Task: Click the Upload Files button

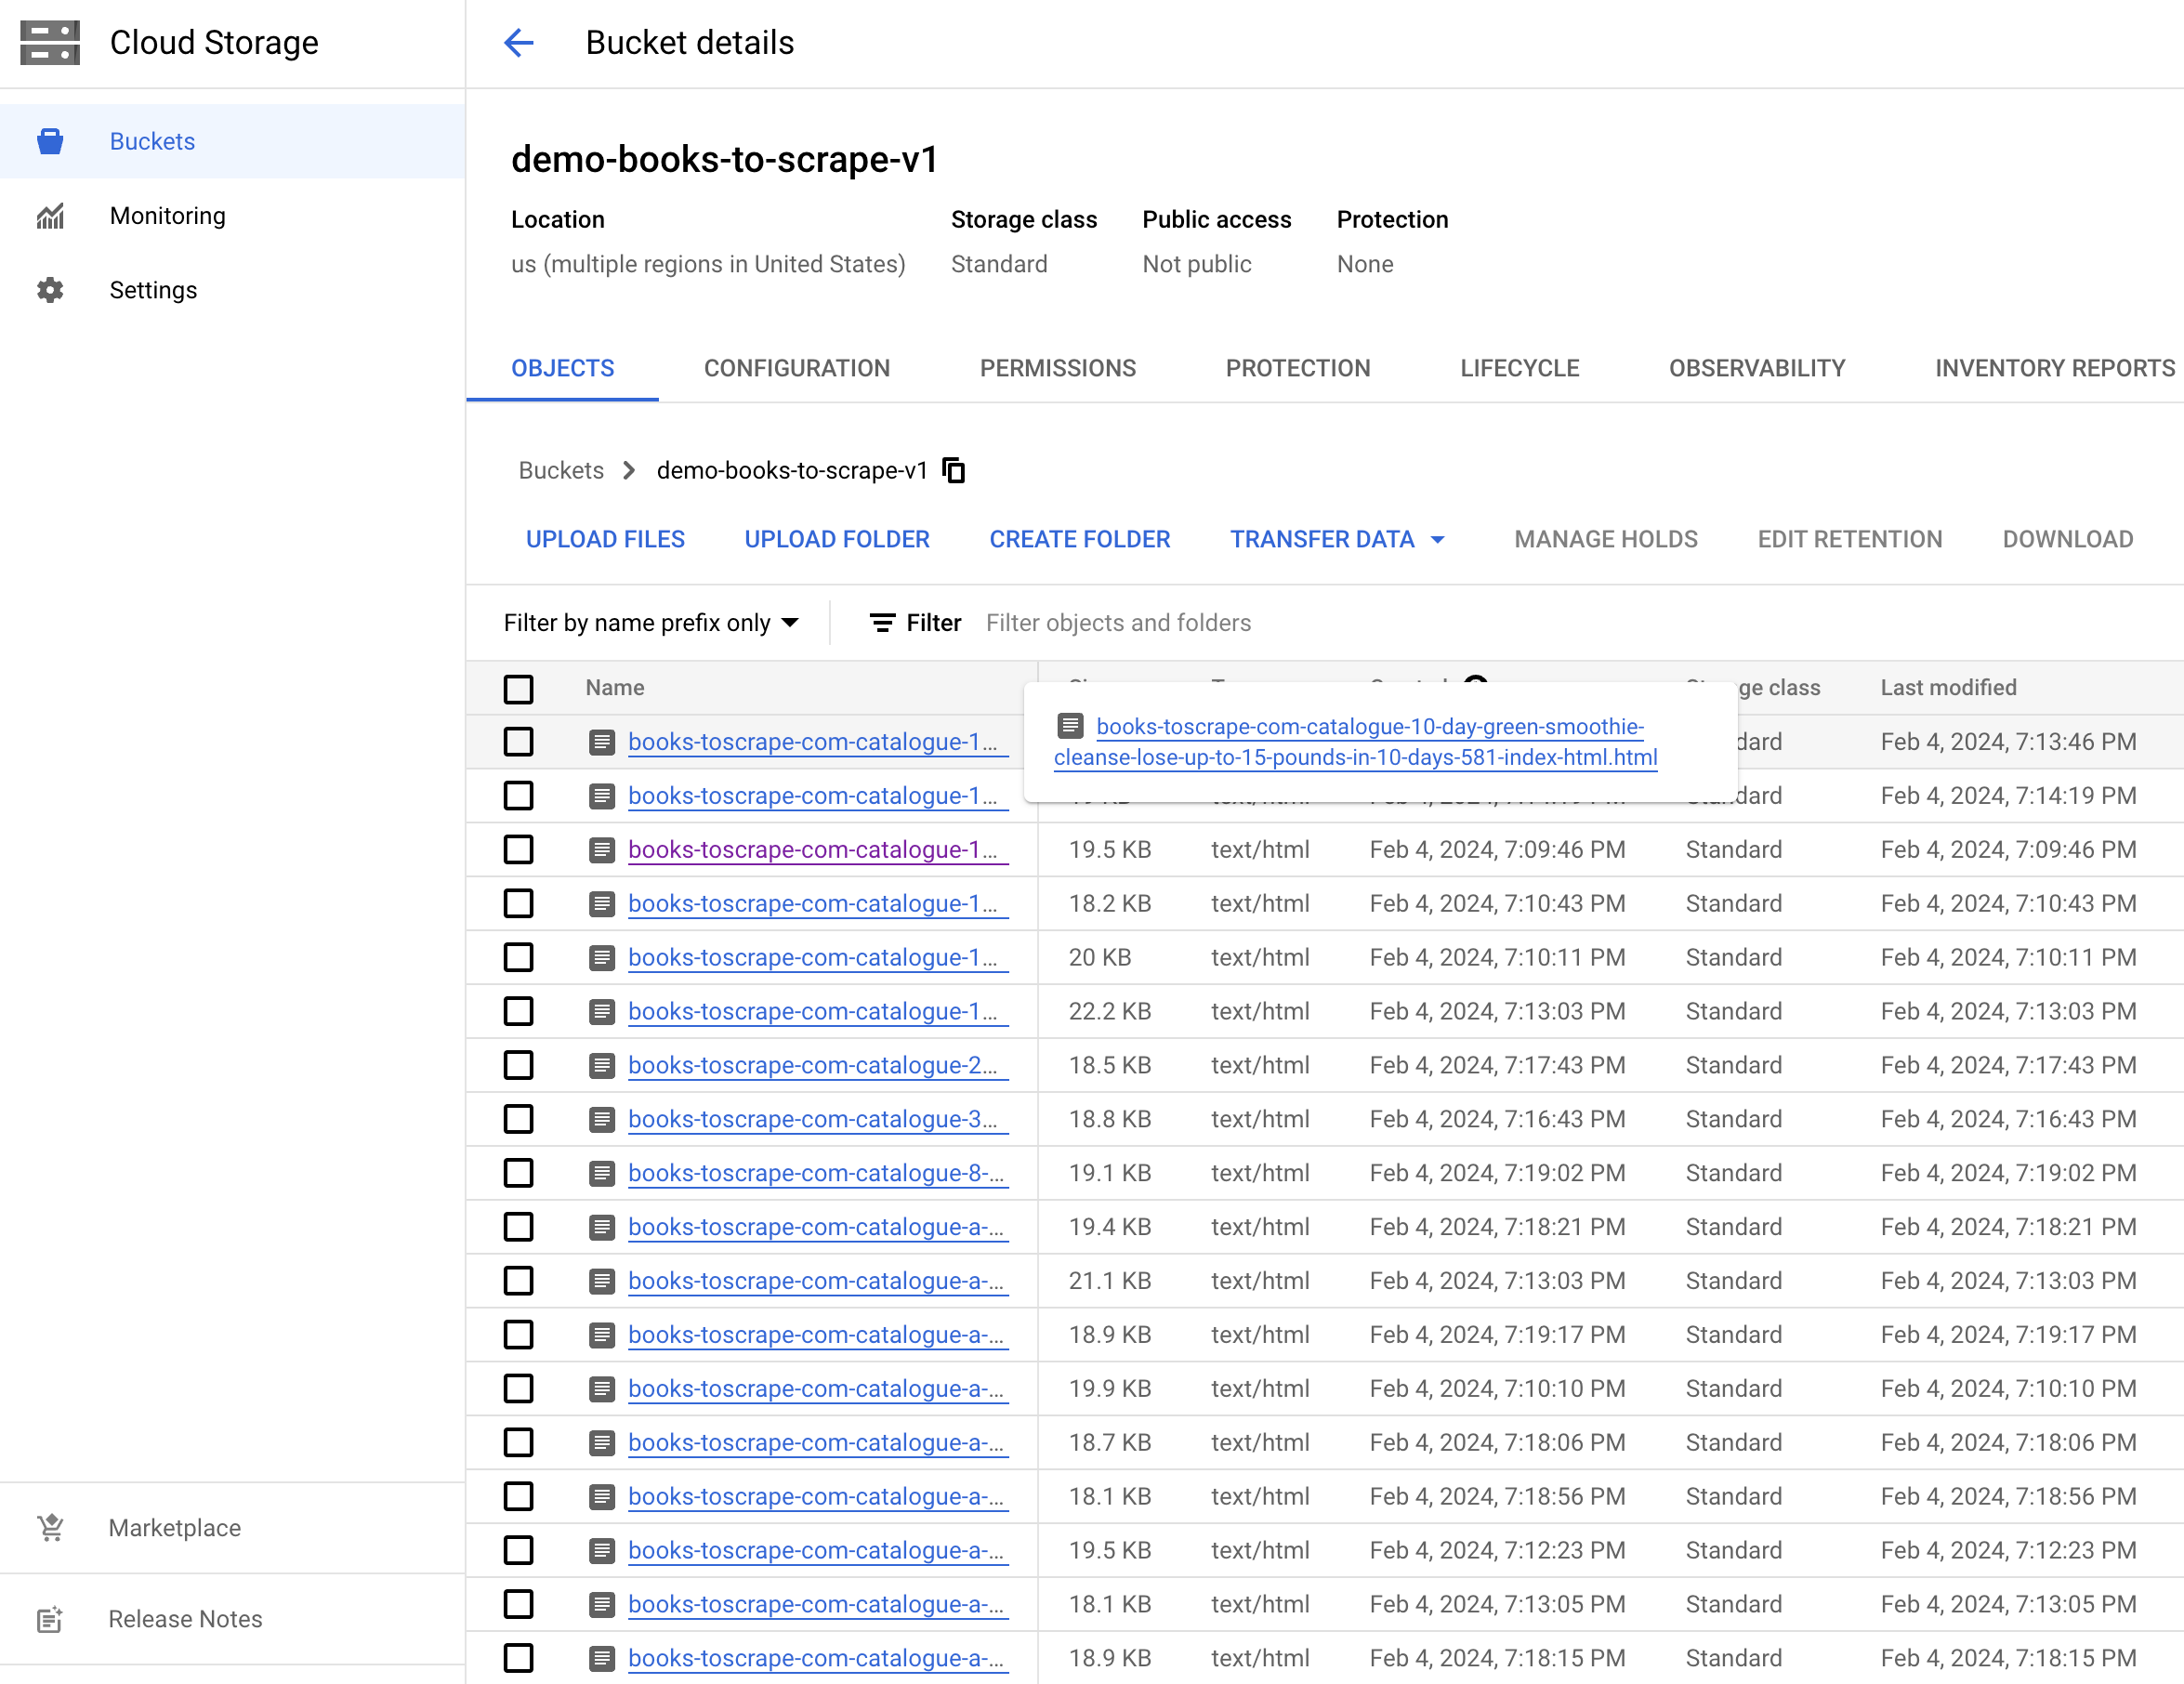Action: (605, 539)
